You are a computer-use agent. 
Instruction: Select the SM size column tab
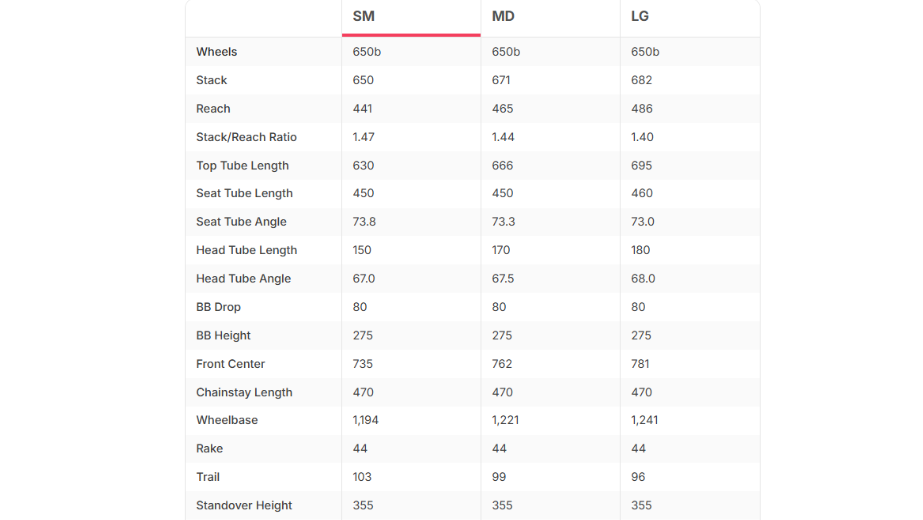pos(411,17)
